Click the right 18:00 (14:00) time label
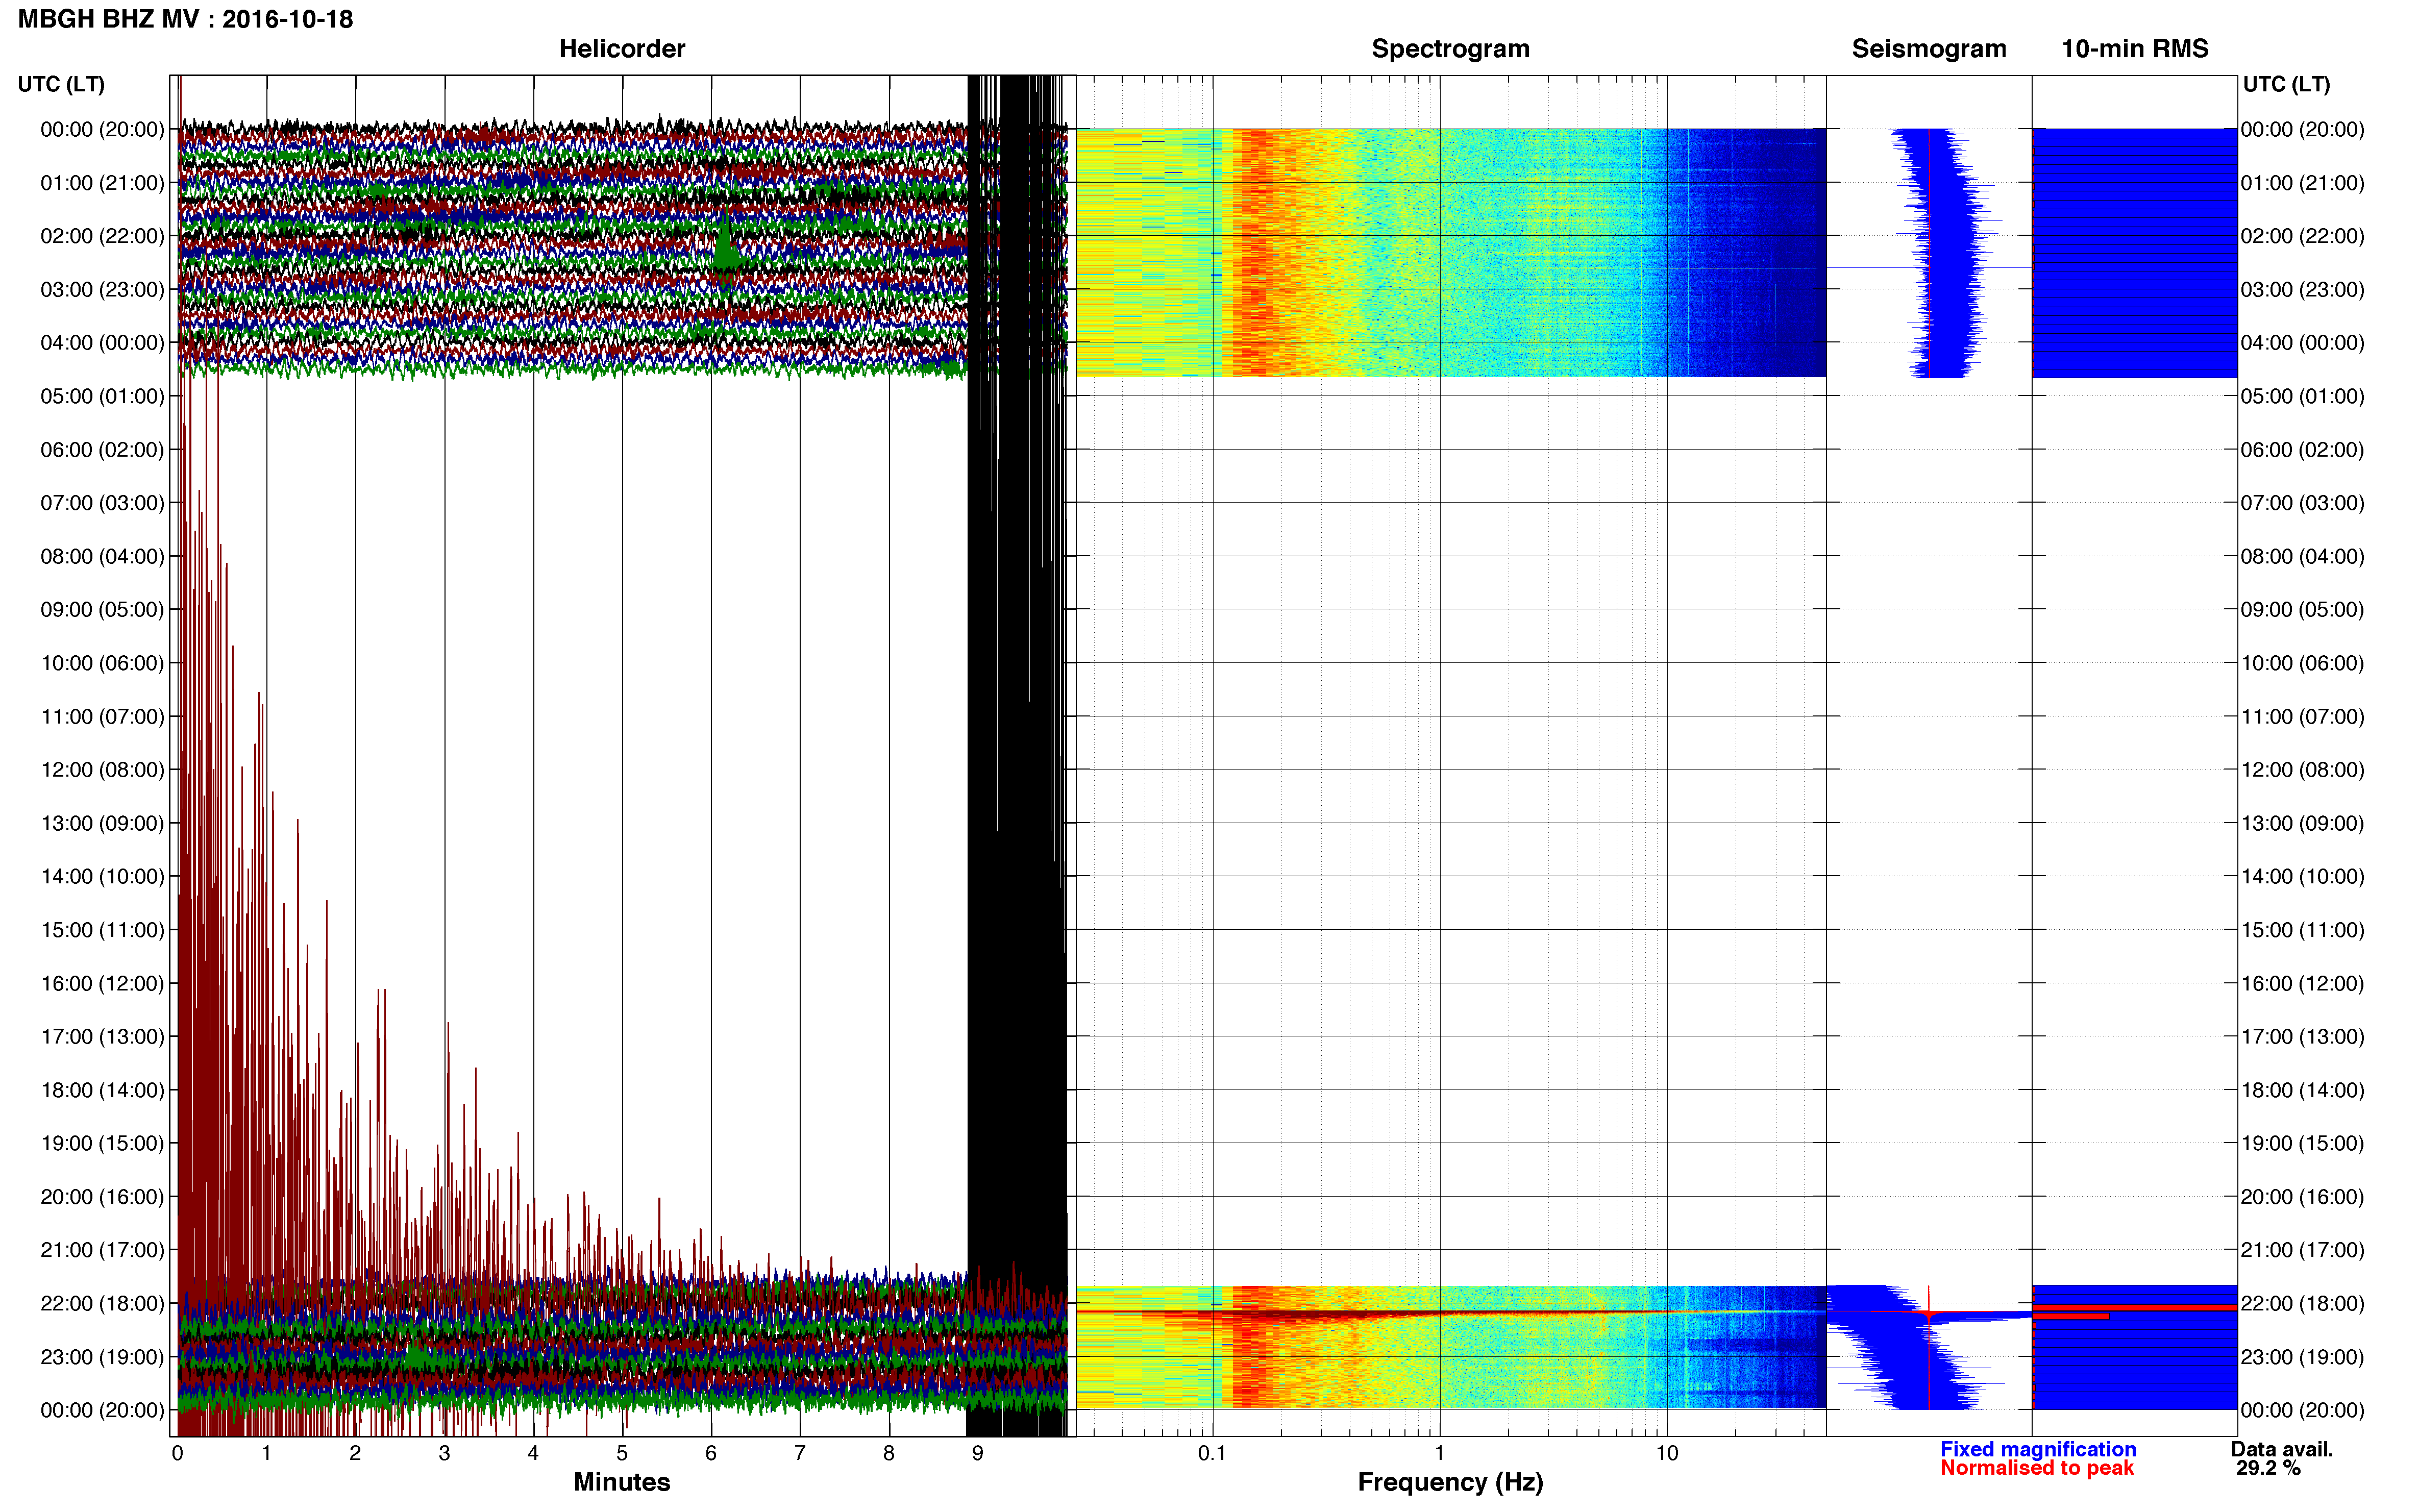Screen dimensions: 2419x1512 2302,1090
